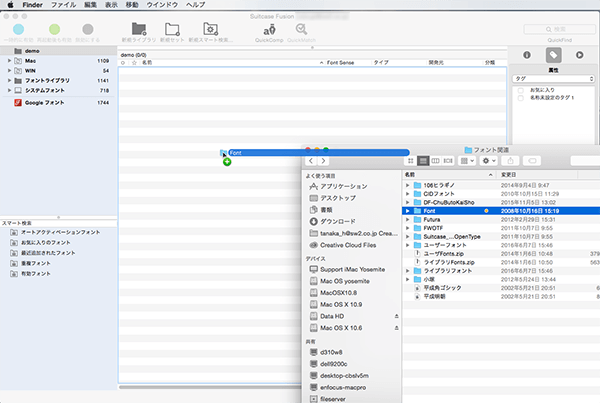The height and width of the screenshot is (403, 600).
Task: Select the demo set in sidebar
Action: click(x=59, y=51)
